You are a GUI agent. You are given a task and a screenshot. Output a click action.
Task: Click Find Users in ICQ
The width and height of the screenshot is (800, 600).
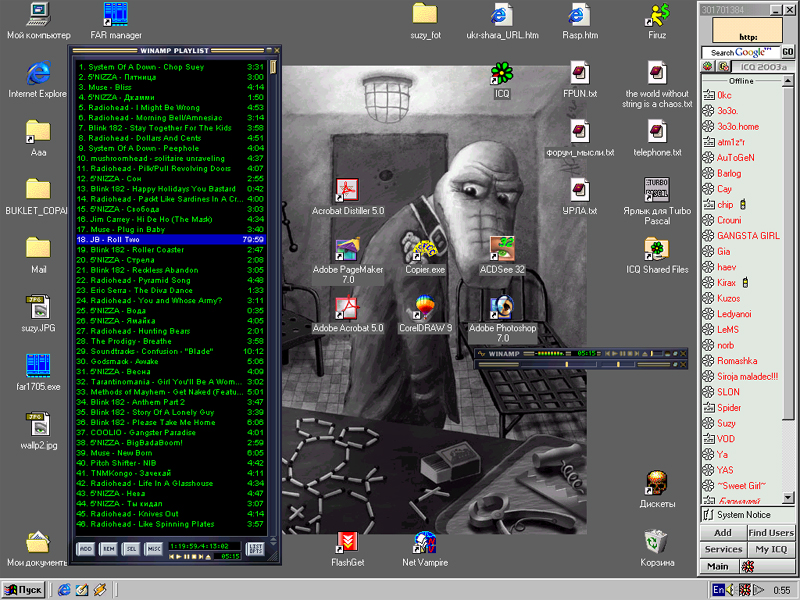click(771, 533)
